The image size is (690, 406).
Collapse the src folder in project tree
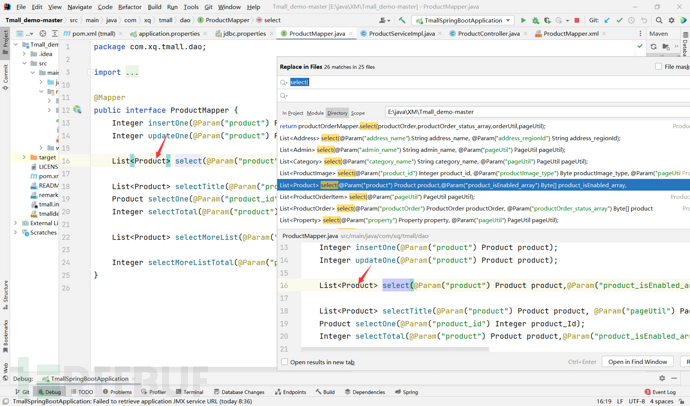pos(25,63)
